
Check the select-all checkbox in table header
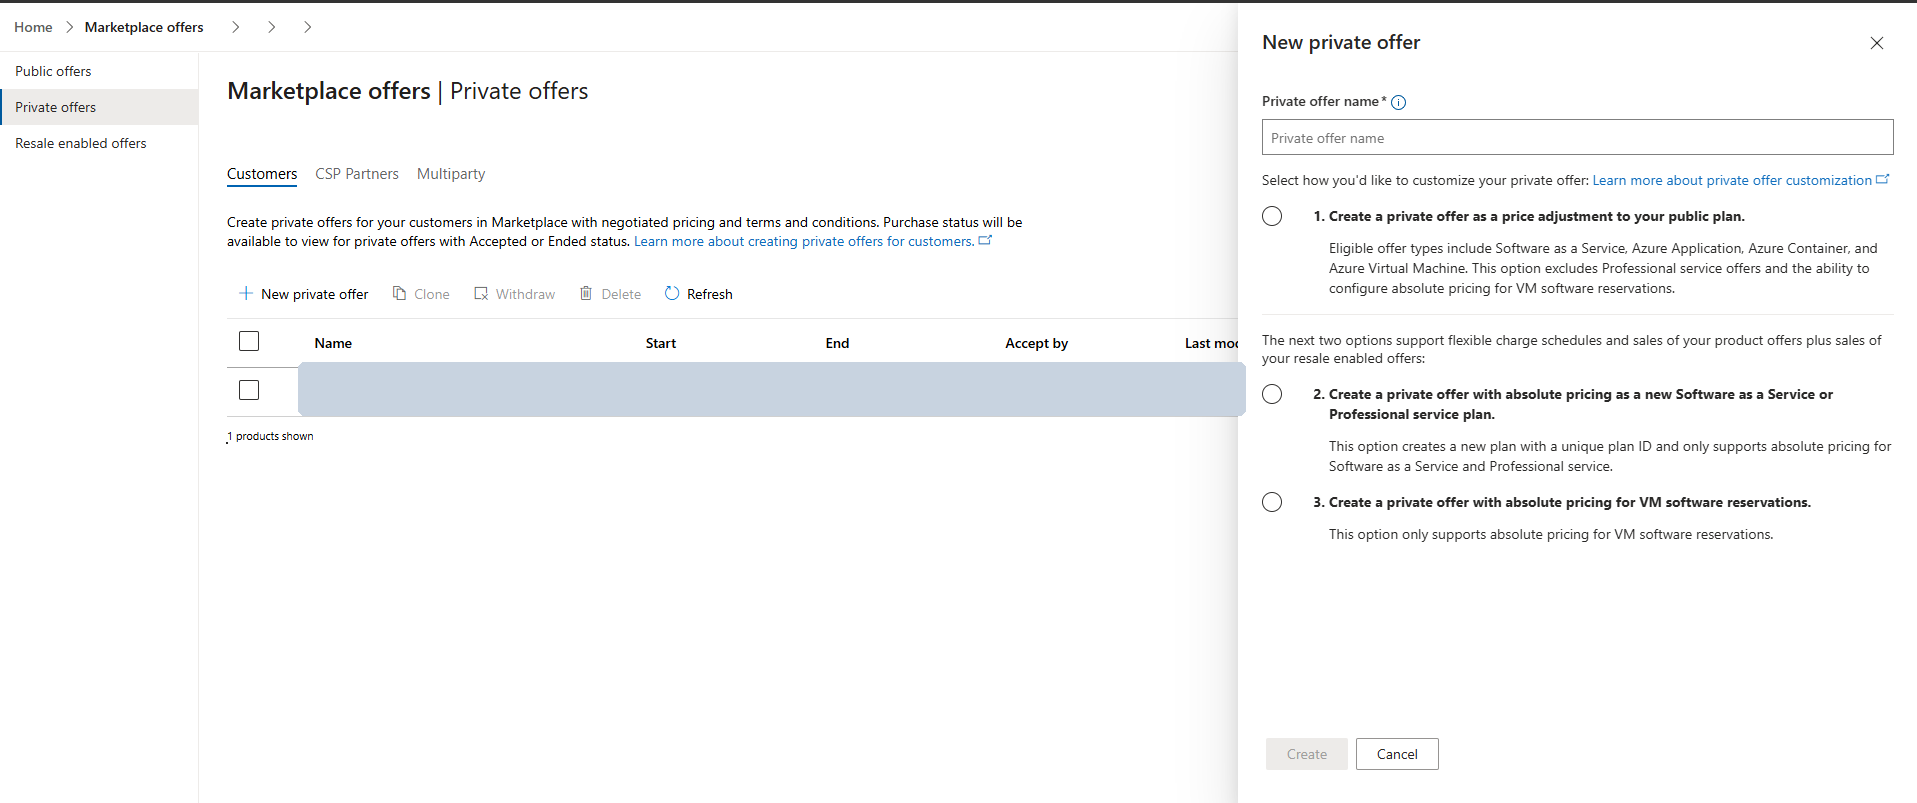(x=249, y=341)
